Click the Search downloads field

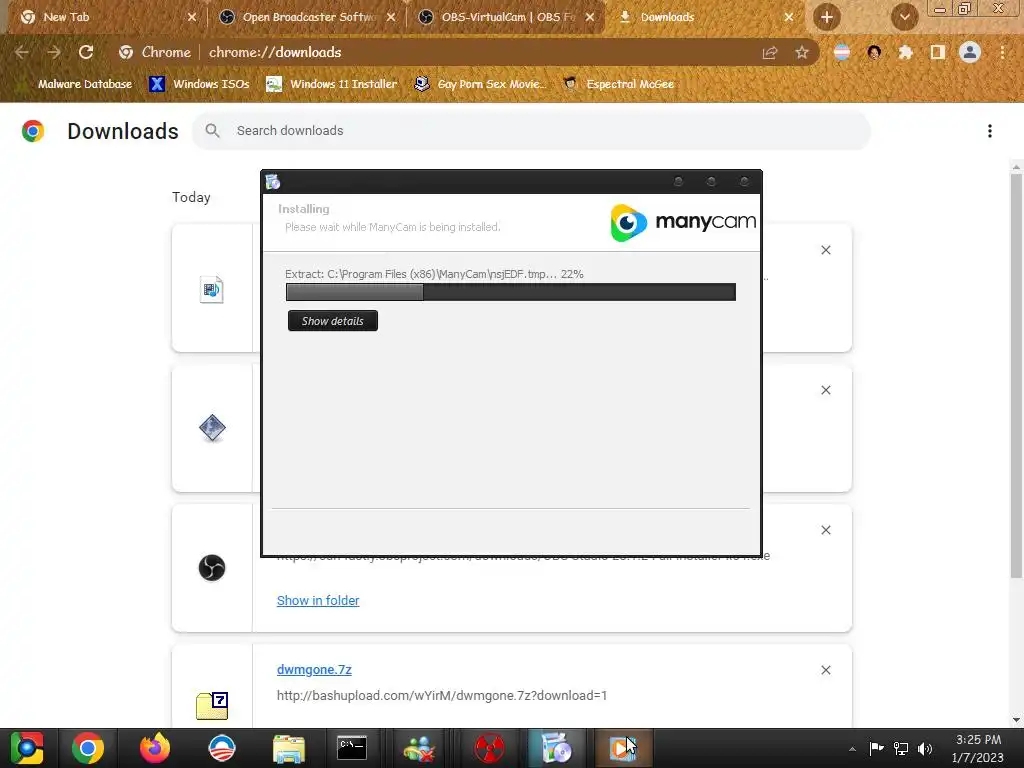click(531, 131)
